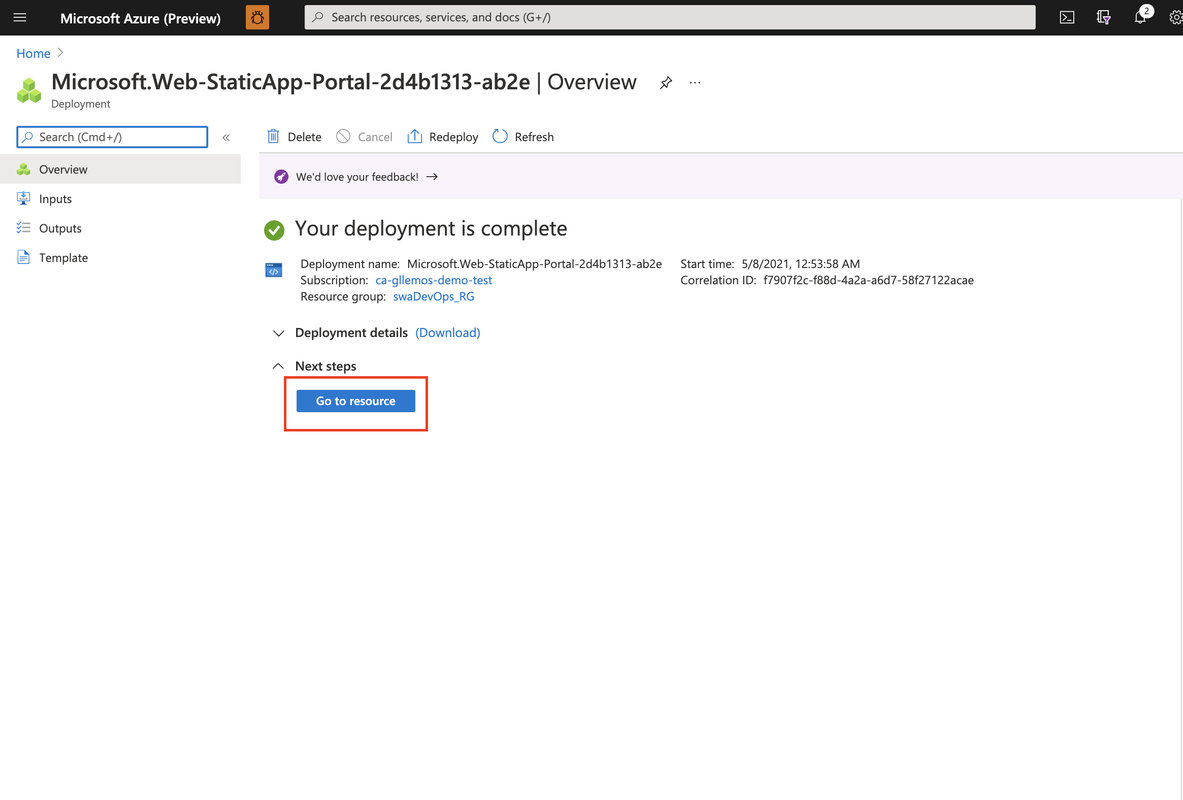Viewport: 1183px width, 800px height.
Task: Click the static web app resource icon
Action: click(x=274, y=269)
